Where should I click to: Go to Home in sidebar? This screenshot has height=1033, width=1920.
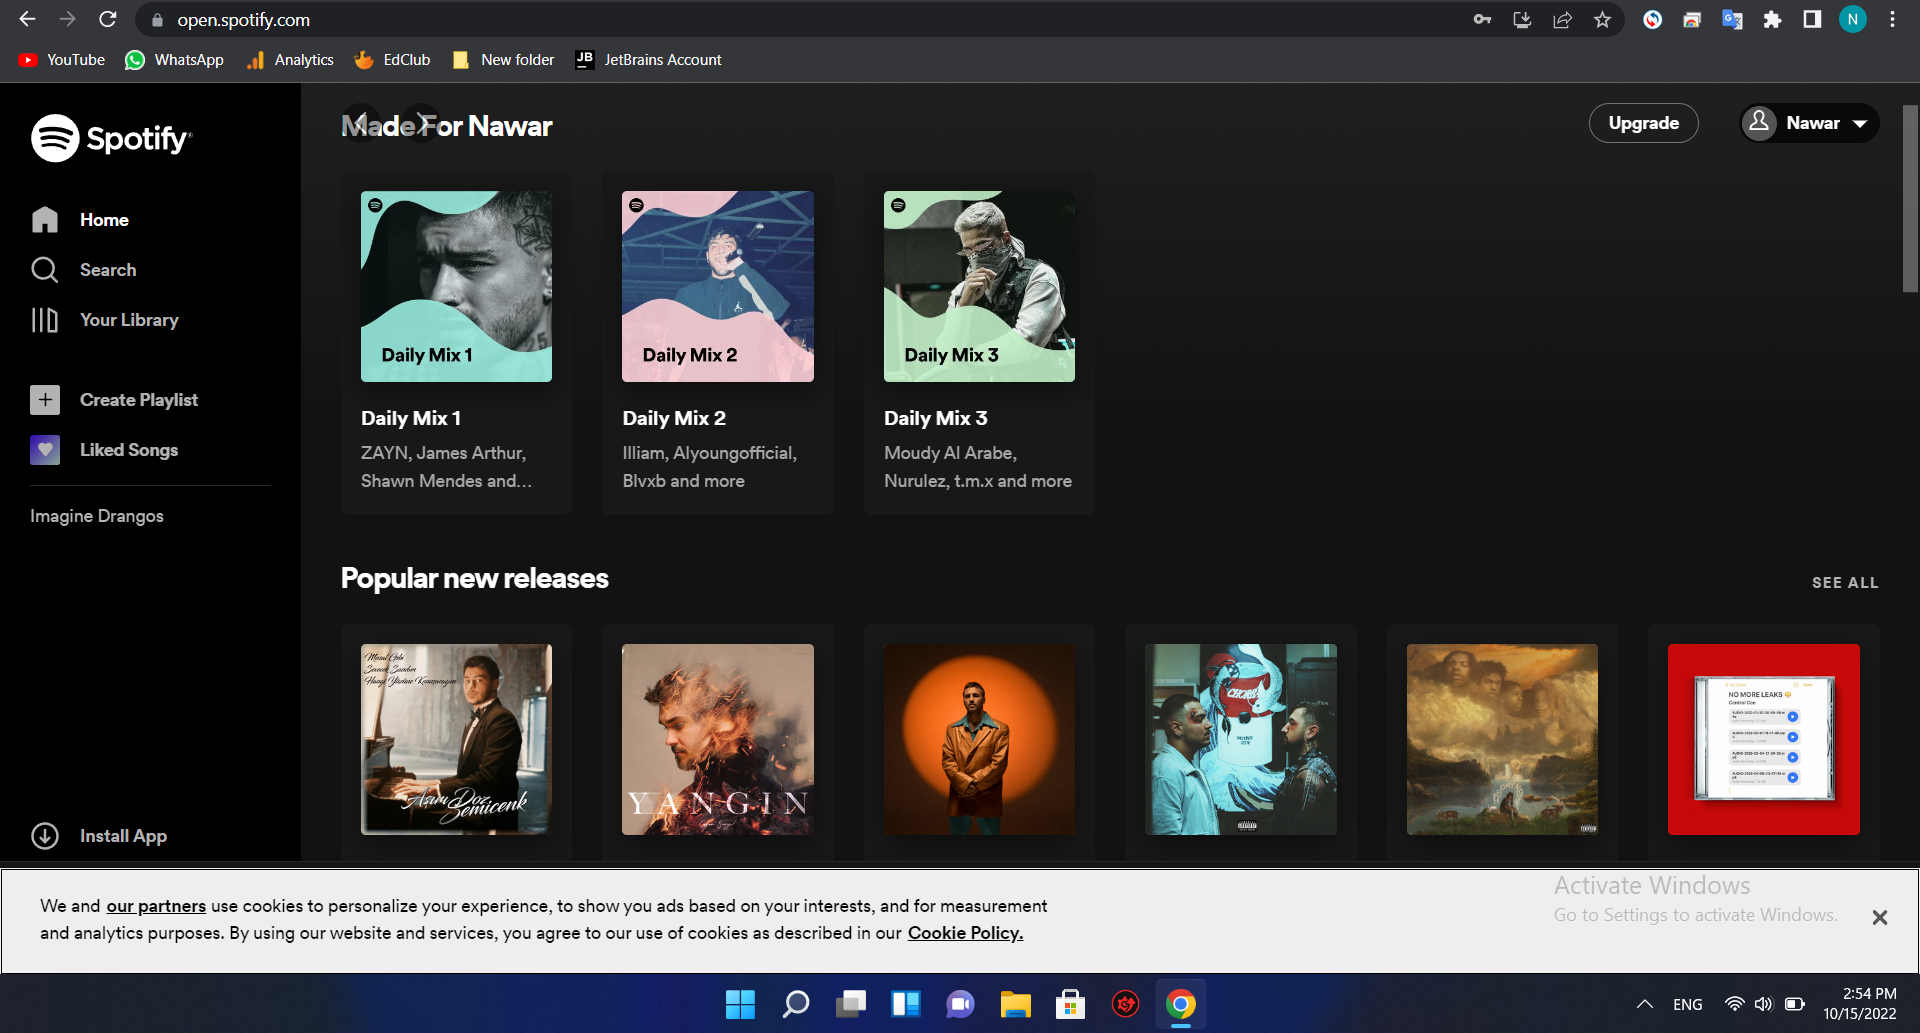[x=104, y=220]
